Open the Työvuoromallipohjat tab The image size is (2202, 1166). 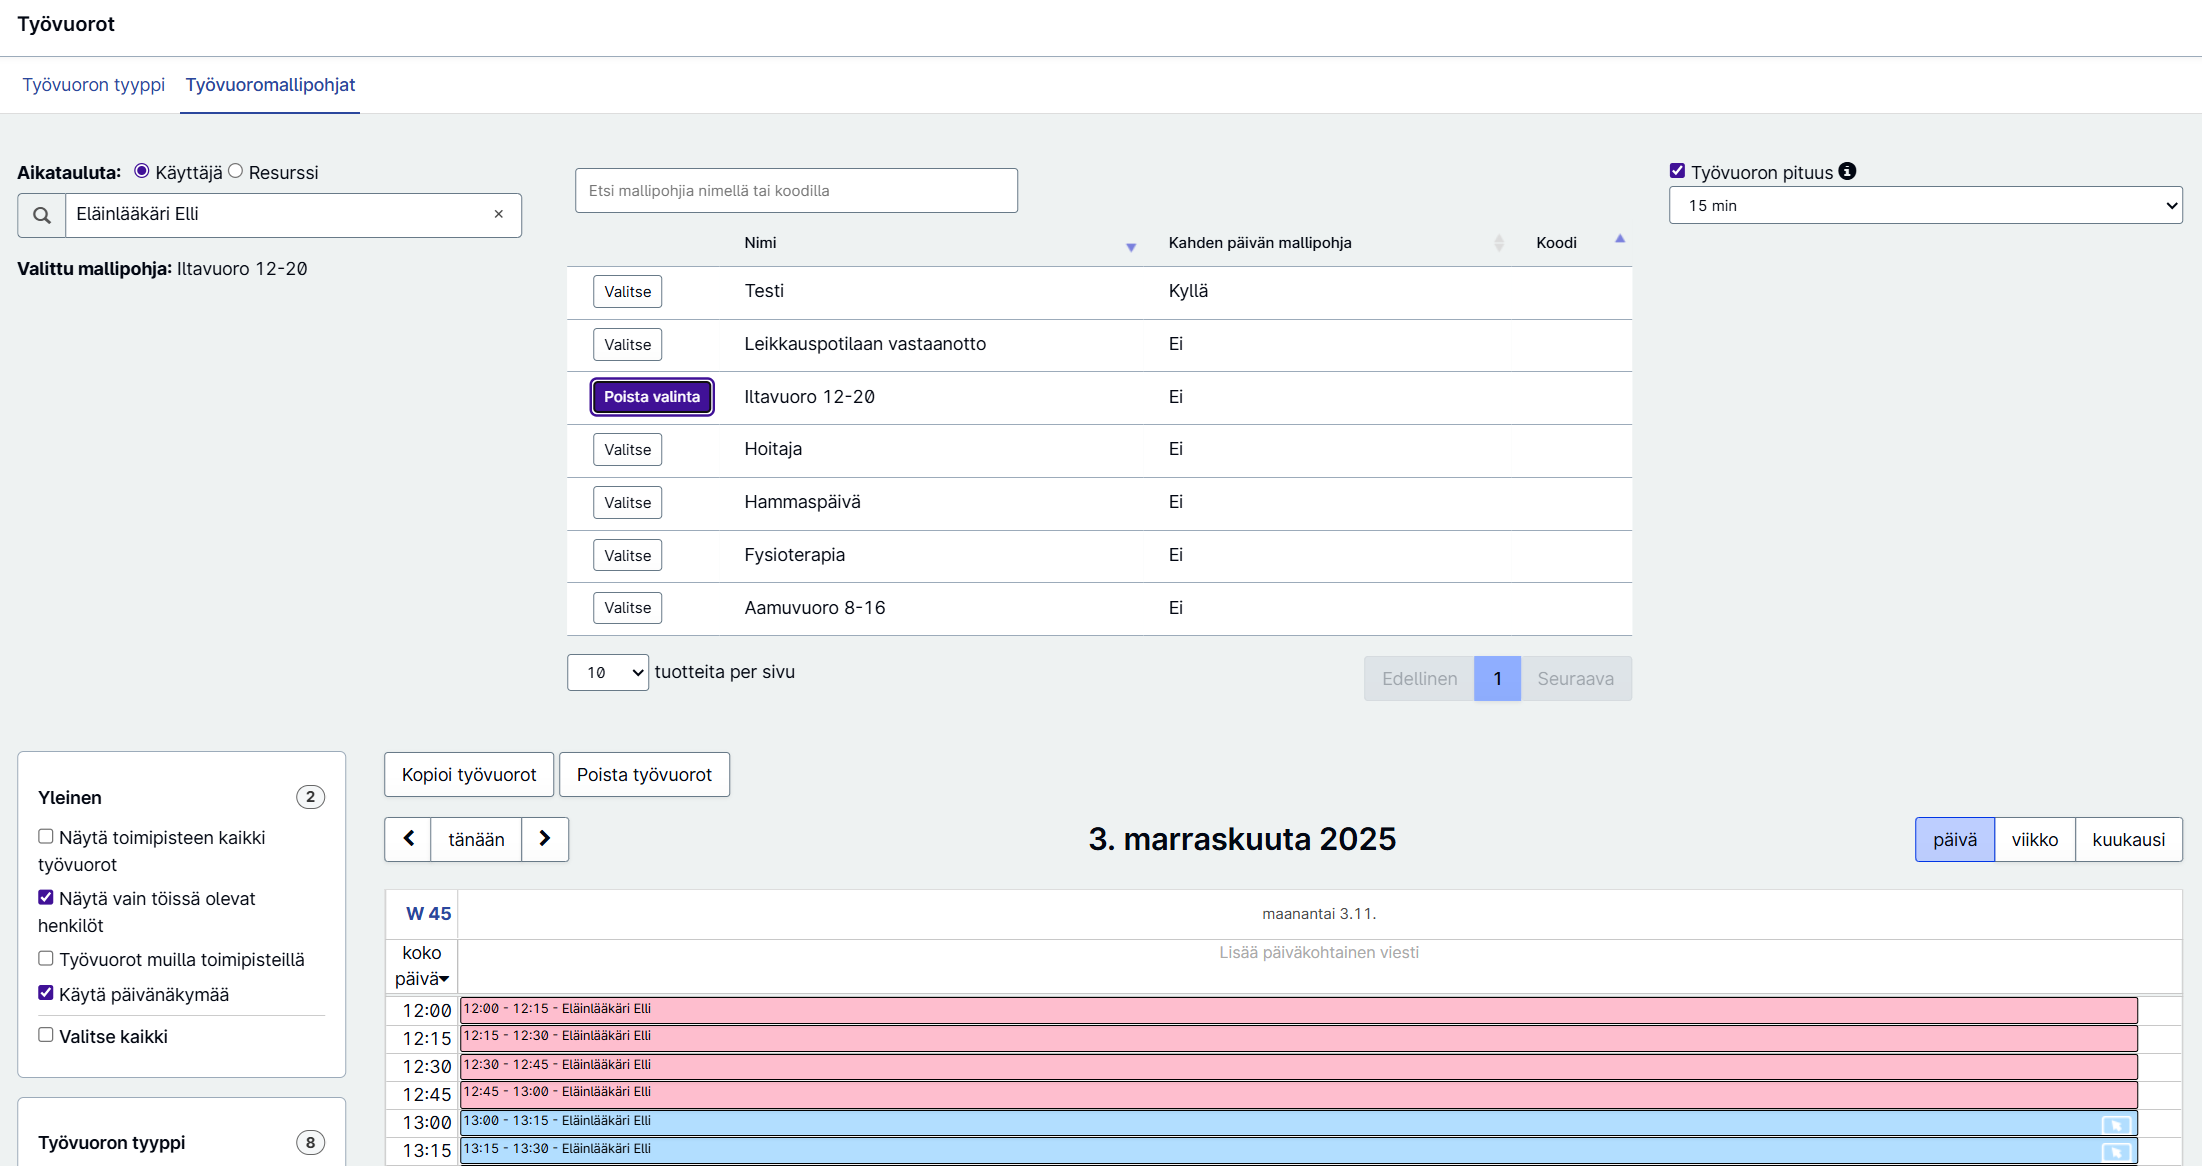[x=270, y=85]
